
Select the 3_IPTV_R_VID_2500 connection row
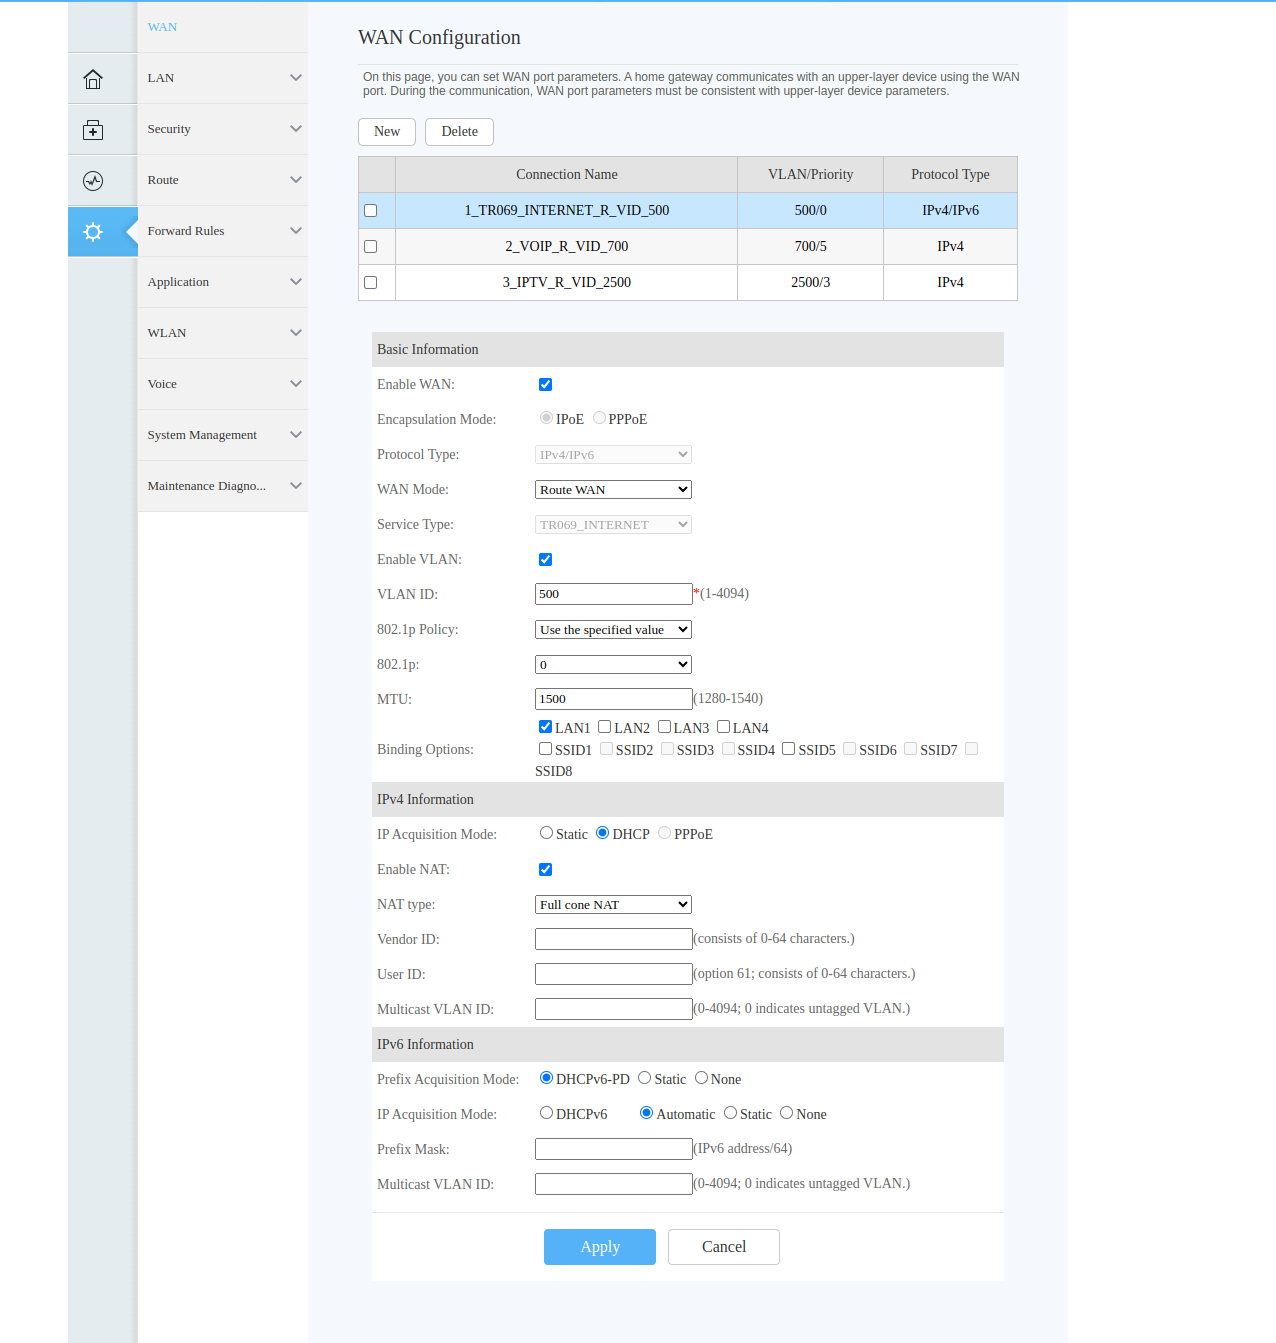tap(566, 283)
